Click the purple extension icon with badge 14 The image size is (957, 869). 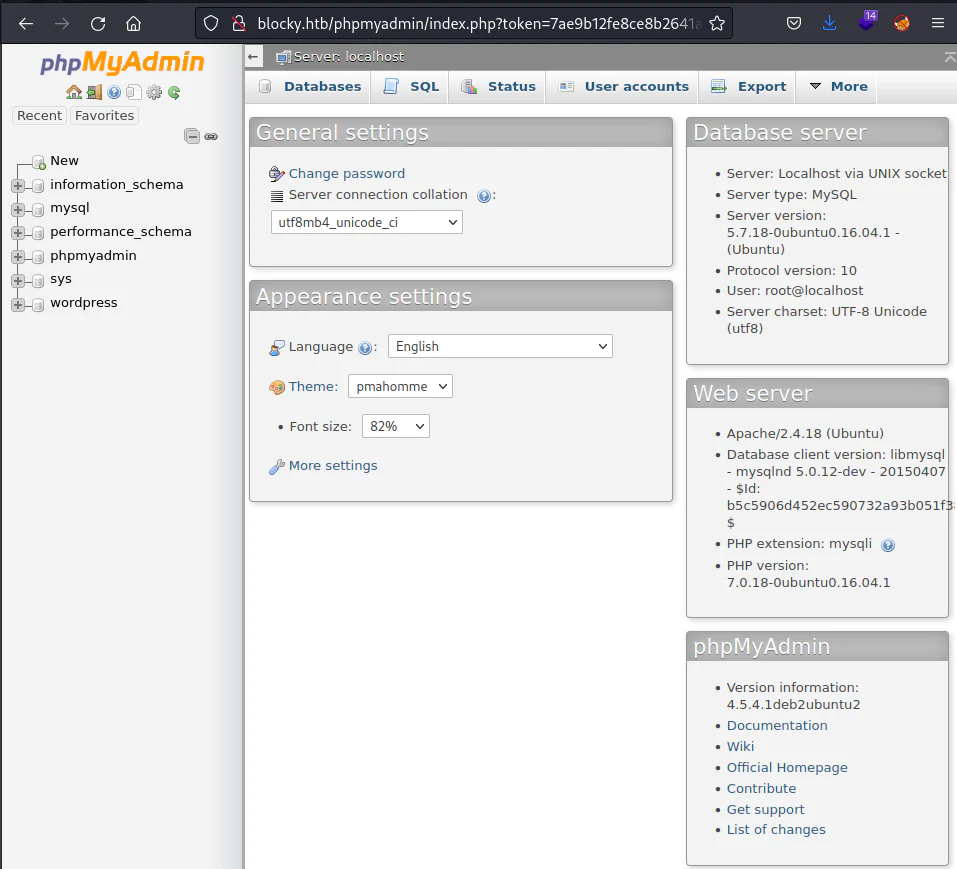(x=867, y=21)
